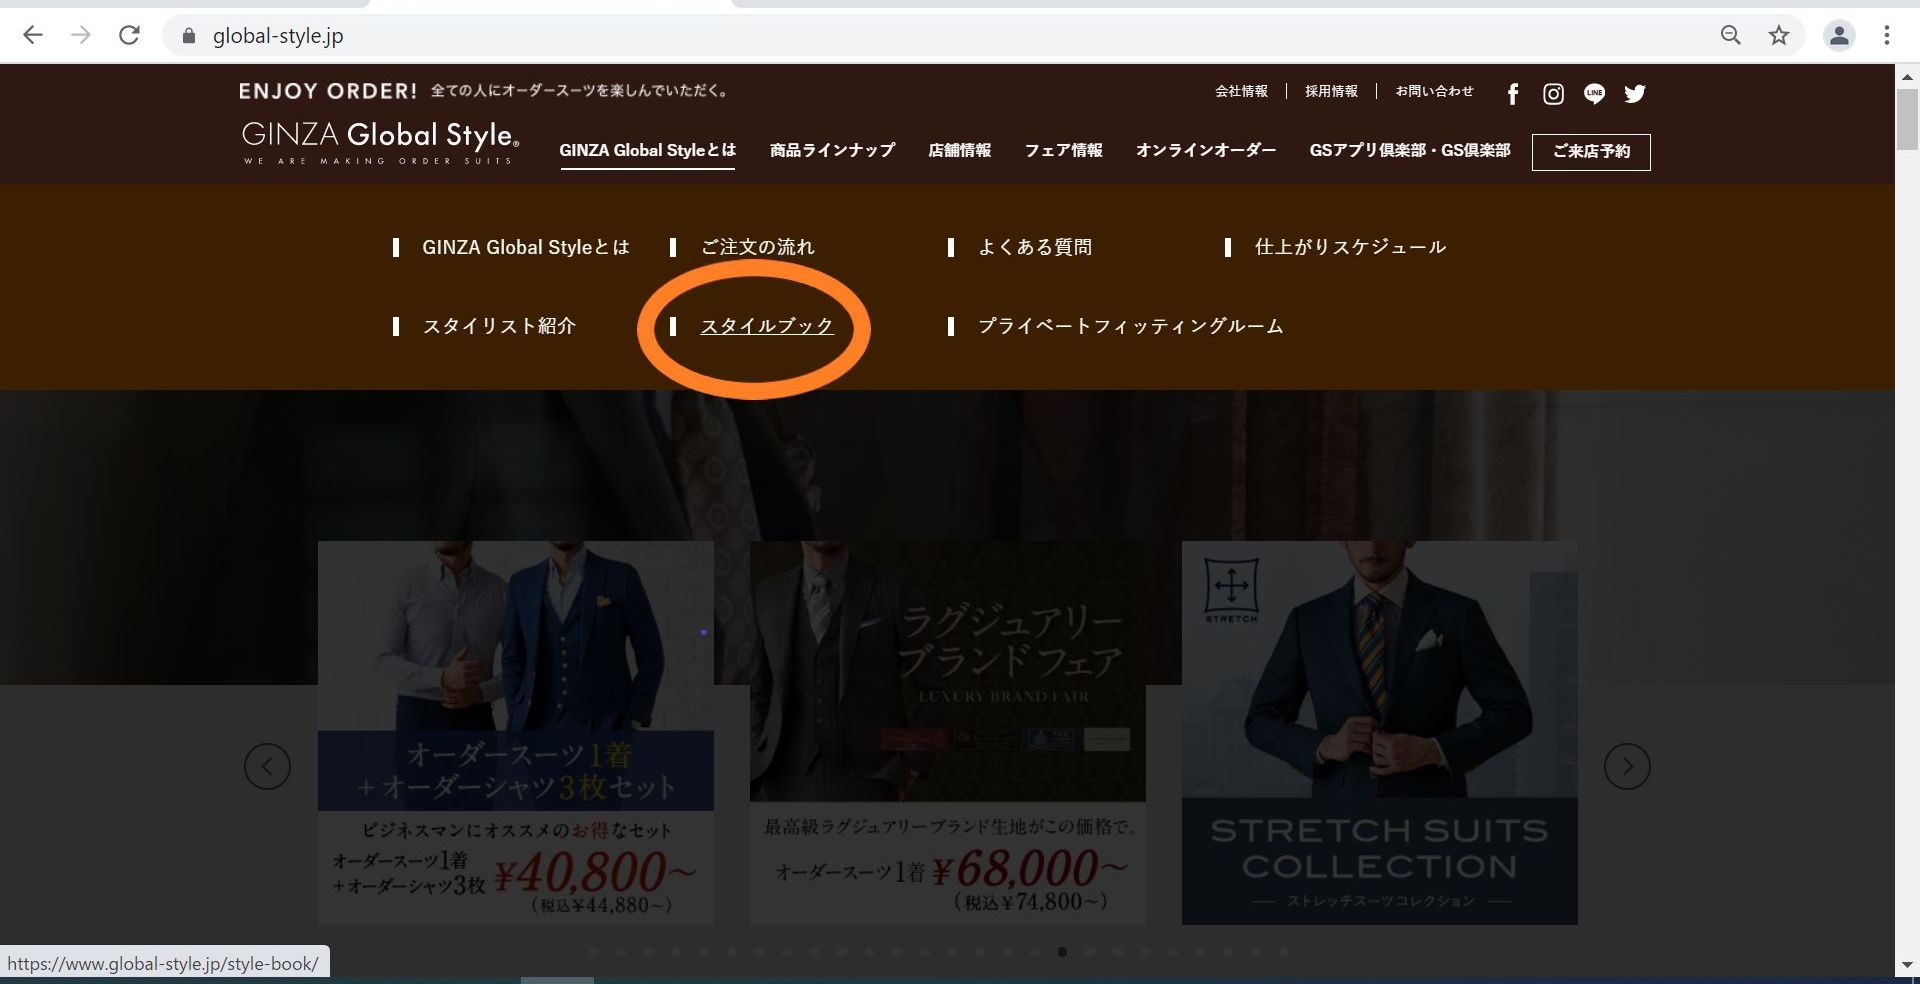
Task: Open the Stretch Suits Collection banner
Action: click(x=1379, y=732)
